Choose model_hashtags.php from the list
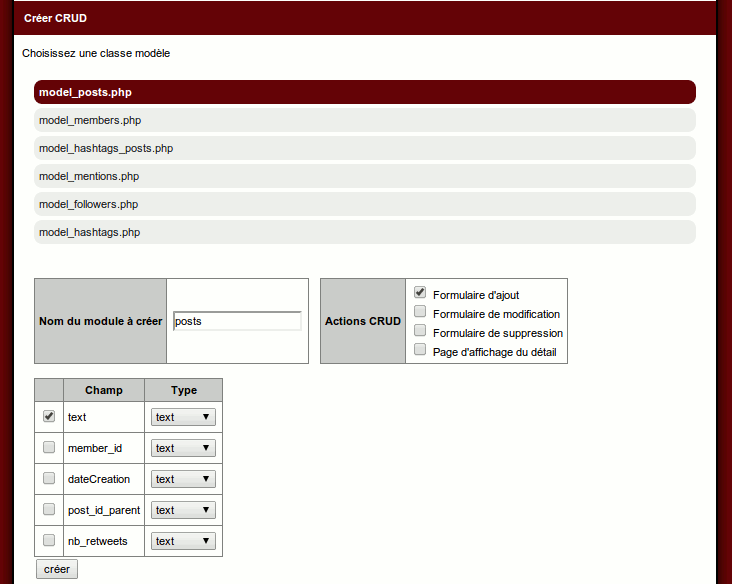Image resolution: width=732 pixels, height=584 pixels. click(89, 232)
